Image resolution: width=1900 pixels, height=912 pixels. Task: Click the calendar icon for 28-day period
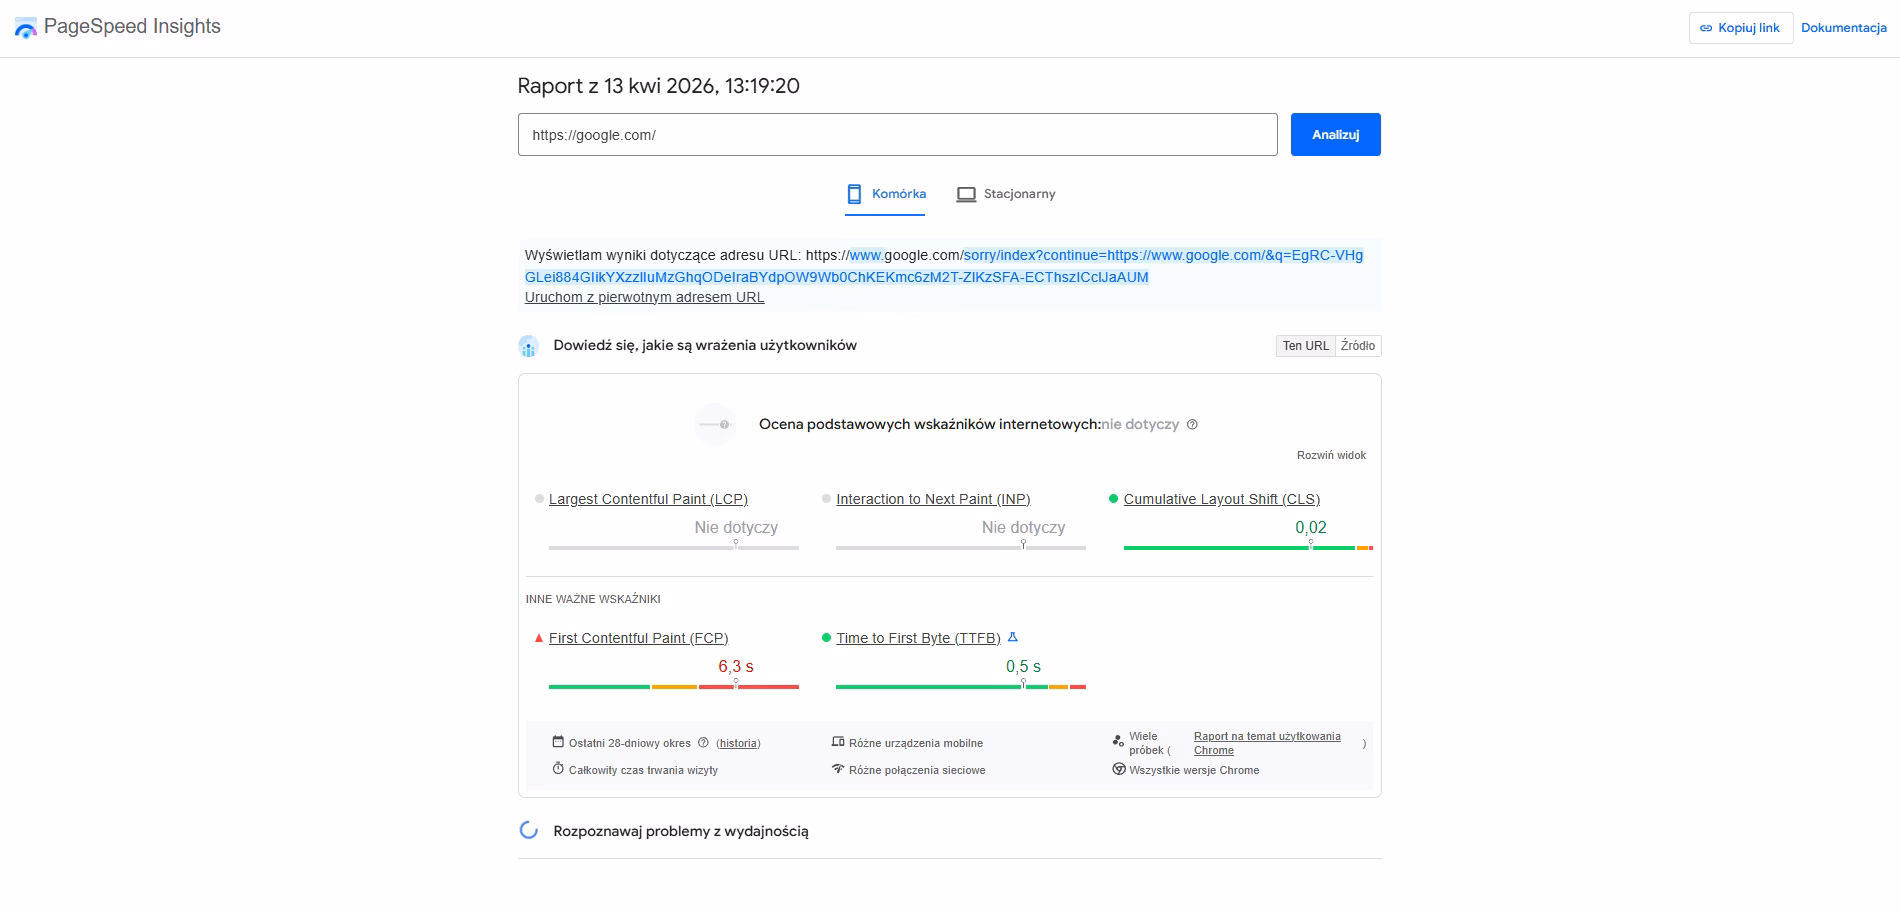point(558,742)
